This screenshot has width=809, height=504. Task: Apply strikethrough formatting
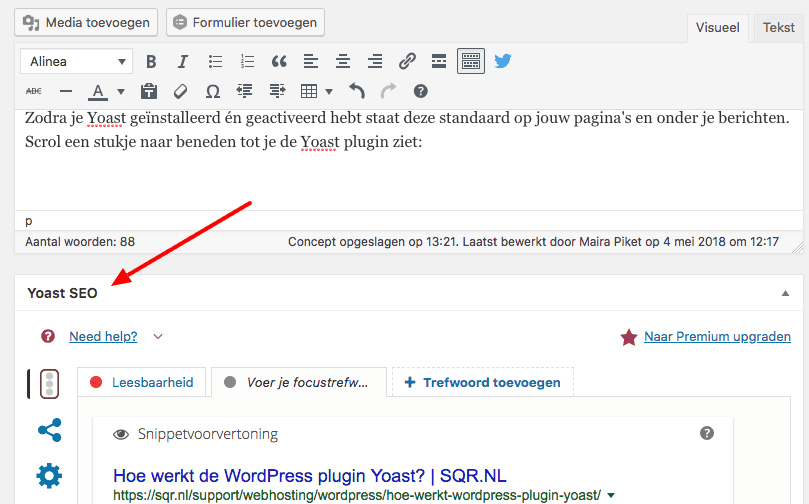click(34, 91)
